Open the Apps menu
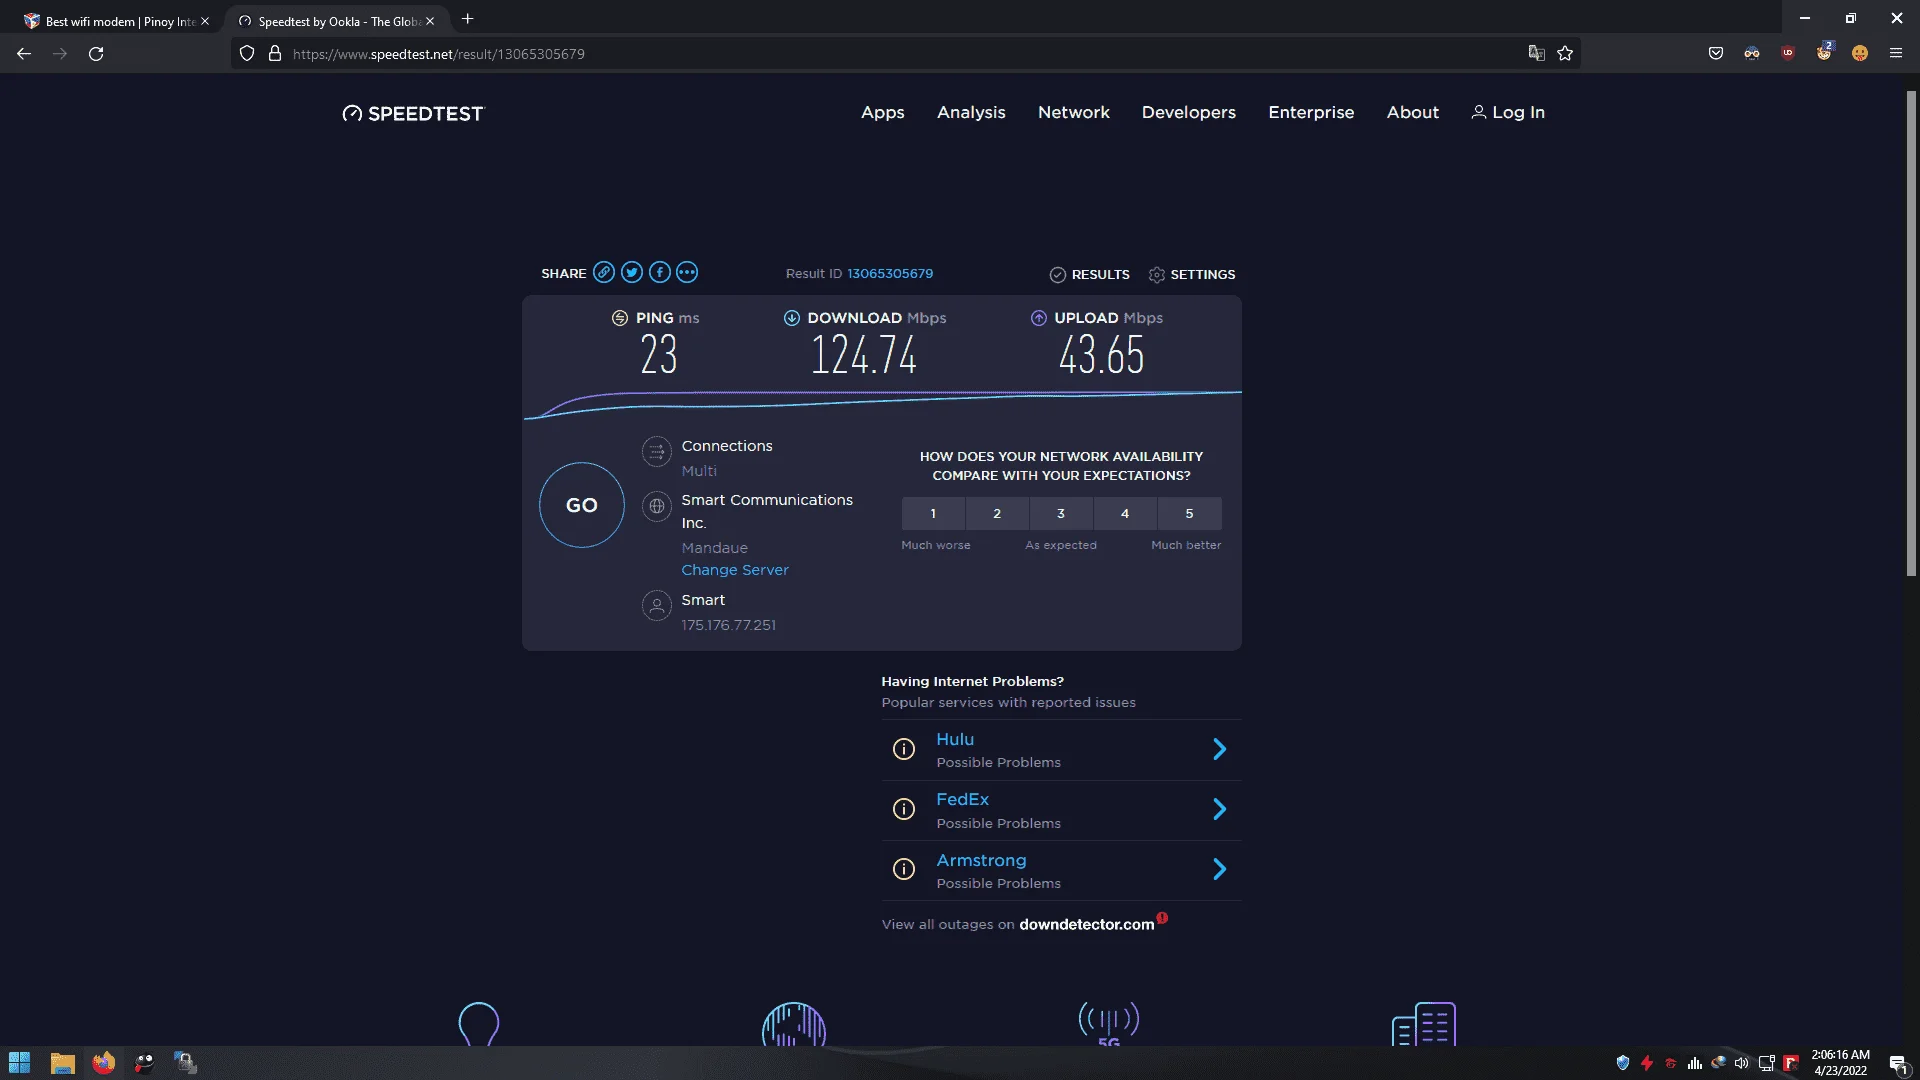 883,113
